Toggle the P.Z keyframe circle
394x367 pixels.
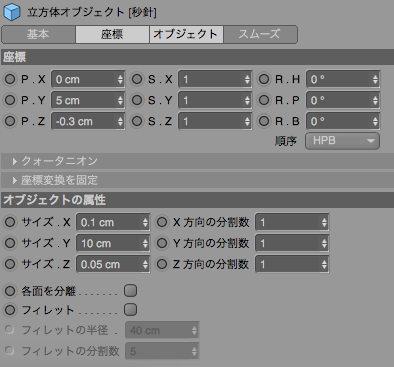[10, 121]
